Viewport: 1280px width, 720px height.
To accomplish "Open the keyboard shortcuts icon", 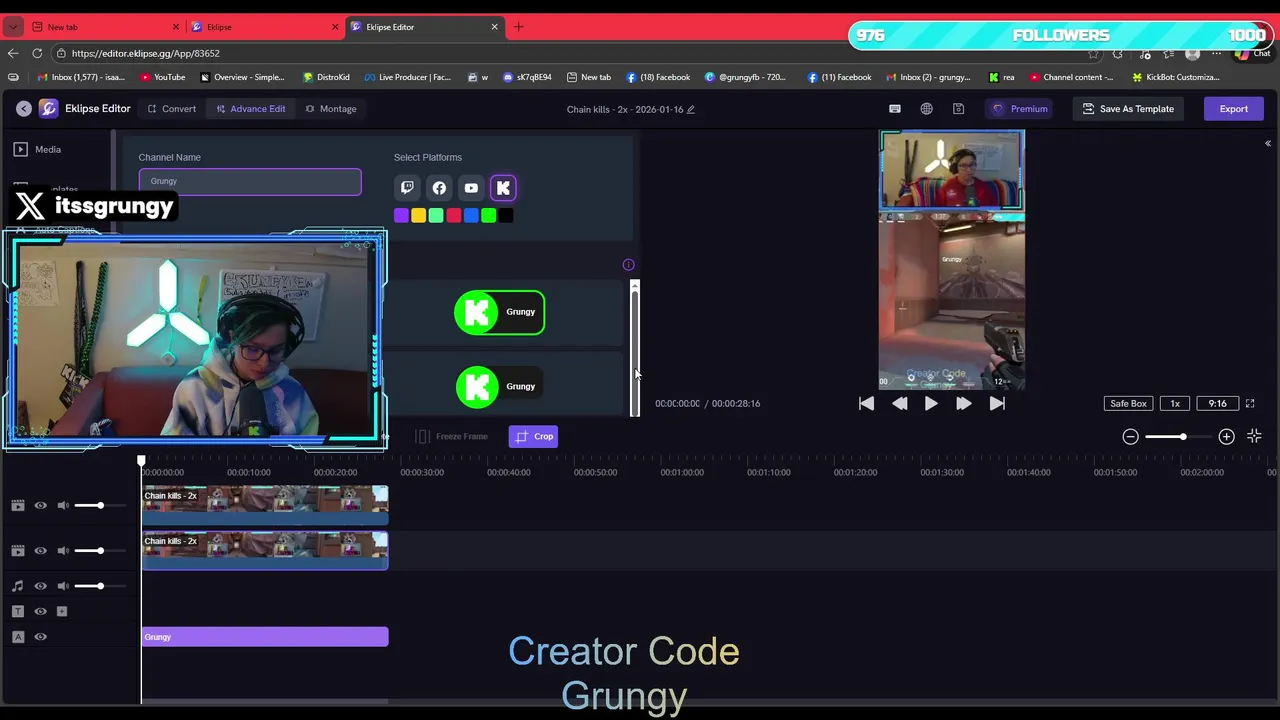I will point(895,109).
